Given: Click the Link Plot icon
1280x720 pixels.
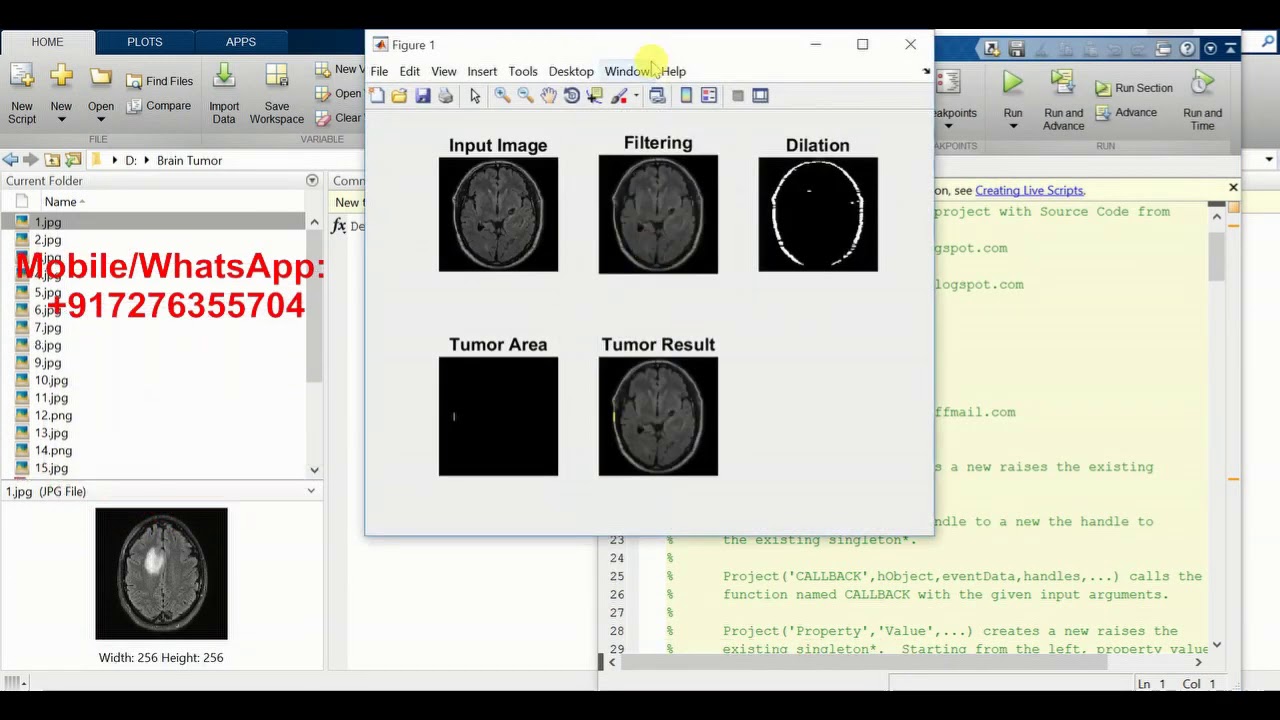Looking at the screenshot, I should 657,95.
